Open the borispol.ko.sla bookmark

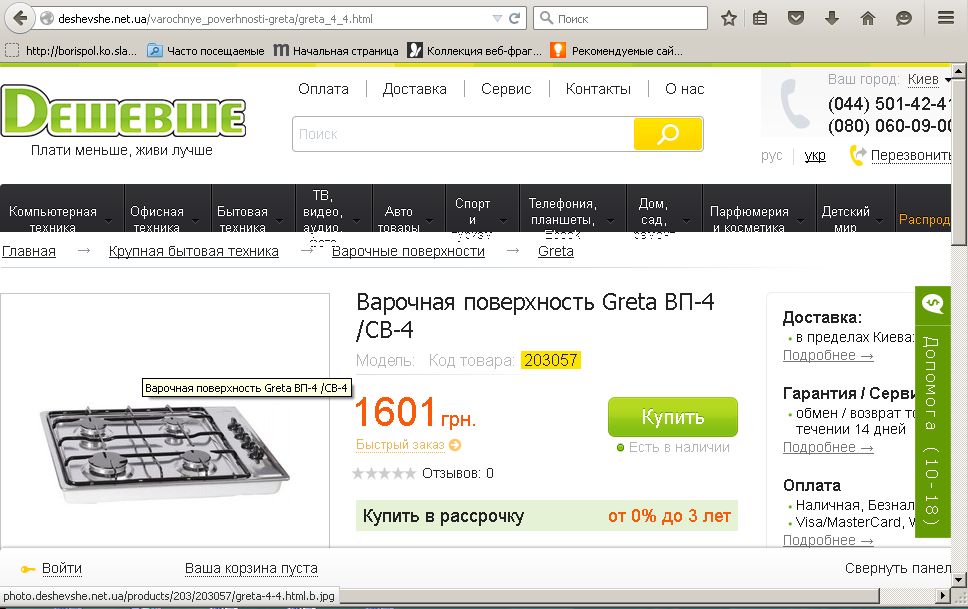[71, 51]
